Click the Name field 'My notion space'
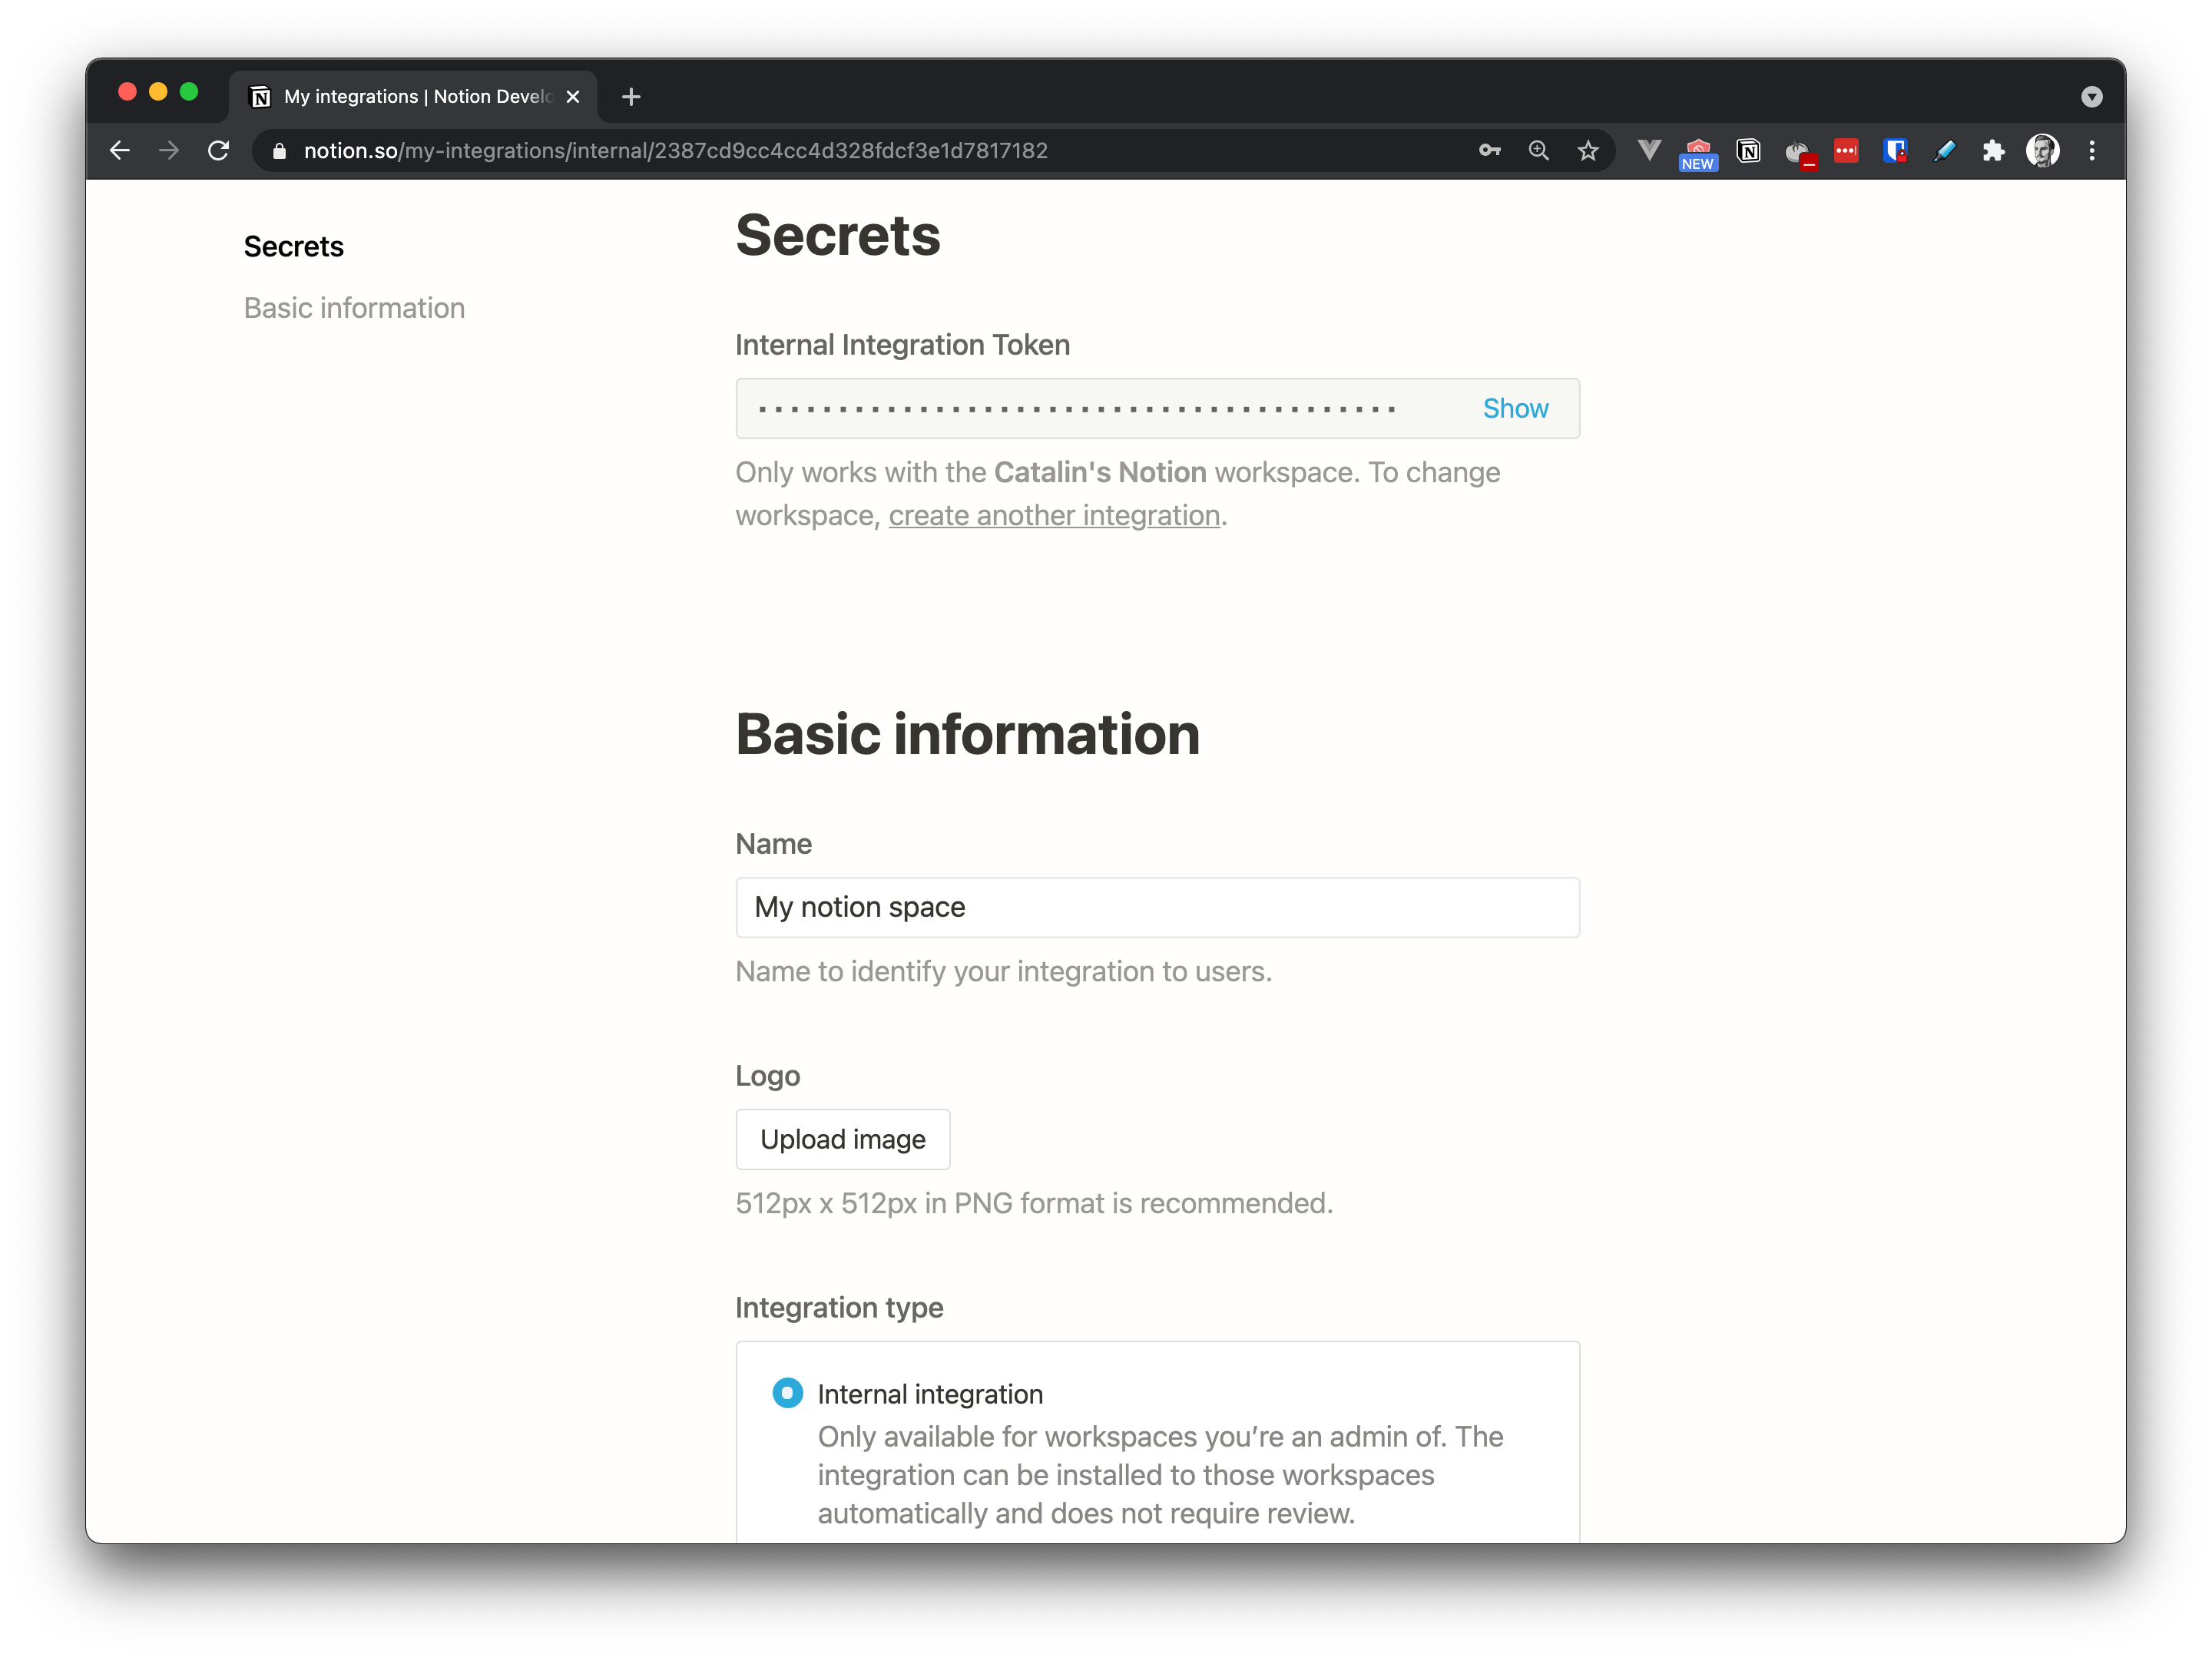The width and height of the screenshot is (2212, 1657). pyautogui.click(x=1157, y=907)
